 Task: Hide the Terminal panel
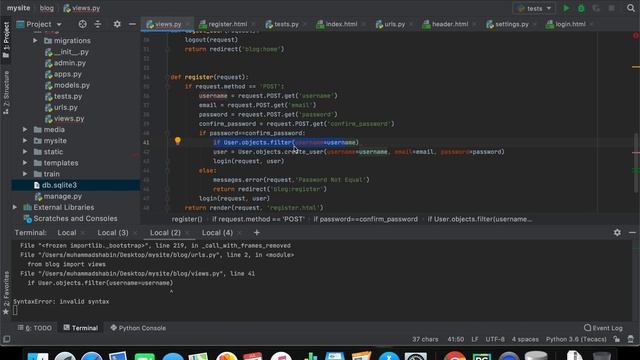[x=632, y=232]
